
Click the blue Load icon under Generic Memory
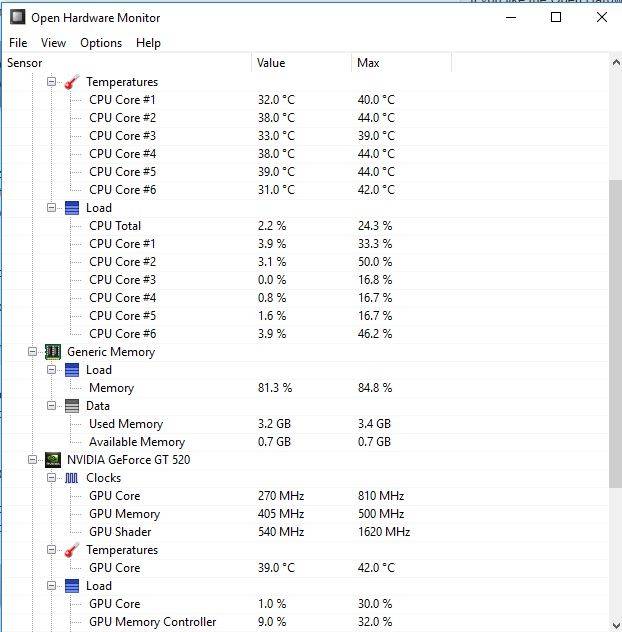(72, 370)
